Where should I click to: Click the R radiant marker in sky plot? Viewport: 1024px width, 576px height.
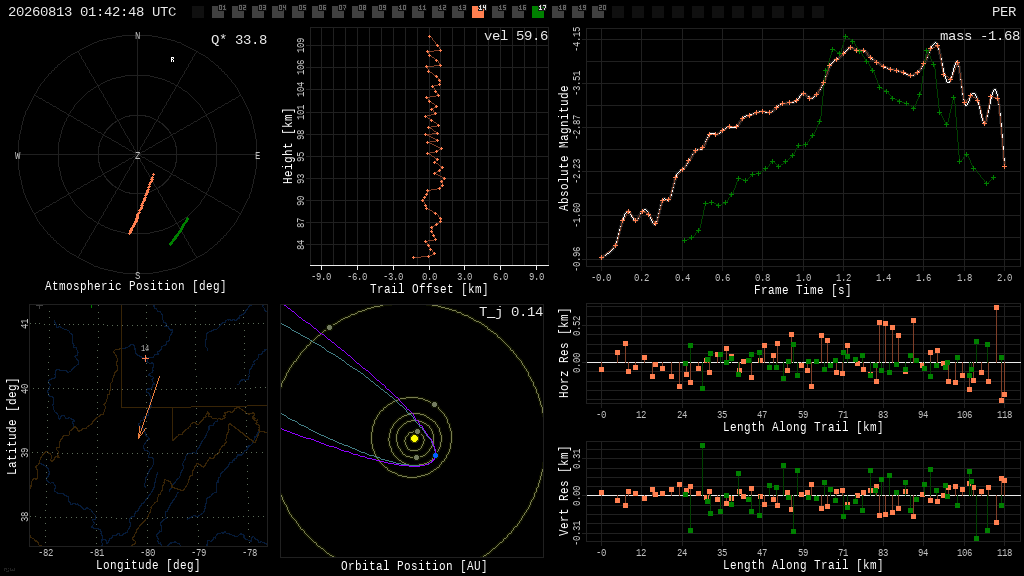pyautogui.click(x=172, y=59)
